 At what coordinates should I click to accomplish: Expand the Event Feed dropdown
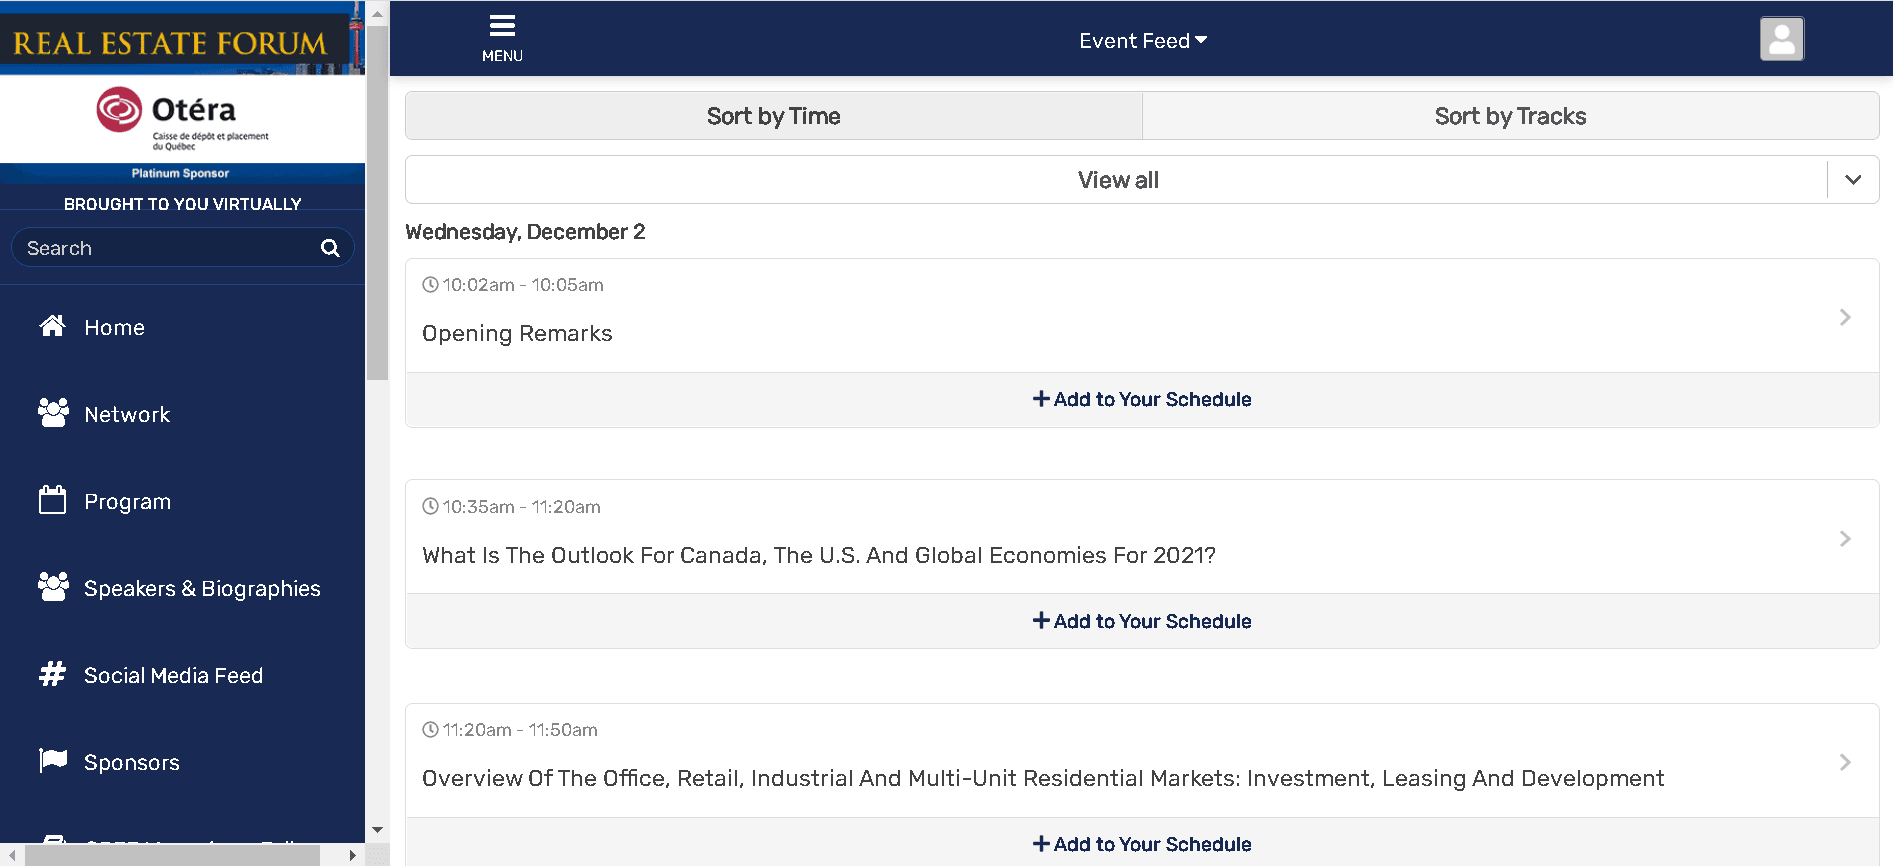coord(1143,41)
